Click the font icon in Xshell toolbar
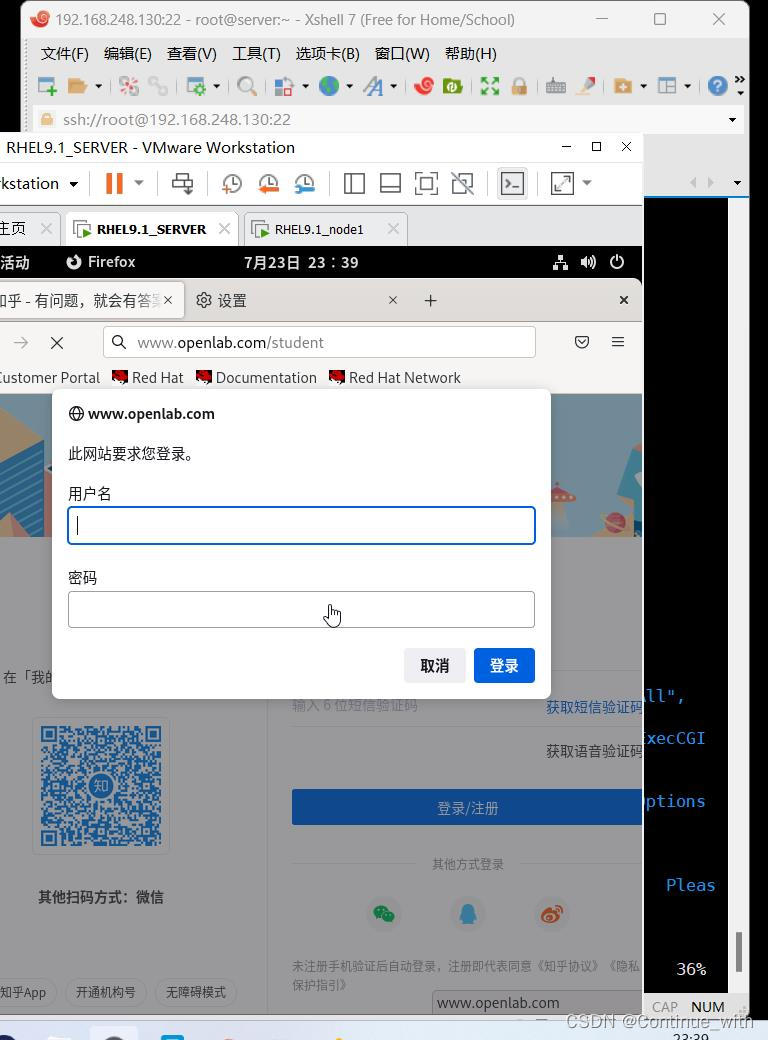Image resolution: width=768 pixels, height=1040 pixels. point(373,86)
